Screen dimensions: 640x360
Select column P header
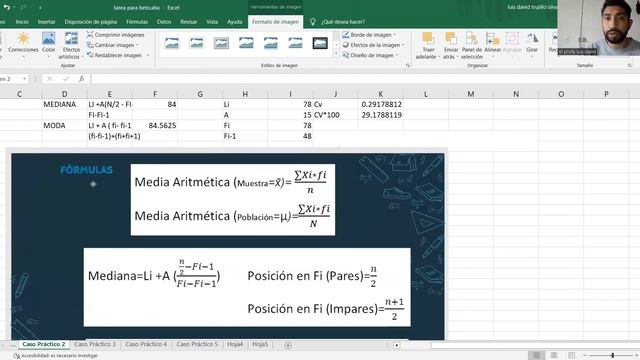click(x=606, y=94)
